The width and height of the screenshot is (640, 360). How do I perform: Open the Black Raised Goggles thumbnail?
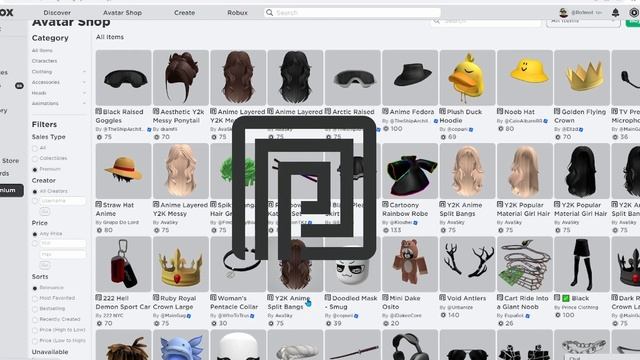[x=123, y=78]
